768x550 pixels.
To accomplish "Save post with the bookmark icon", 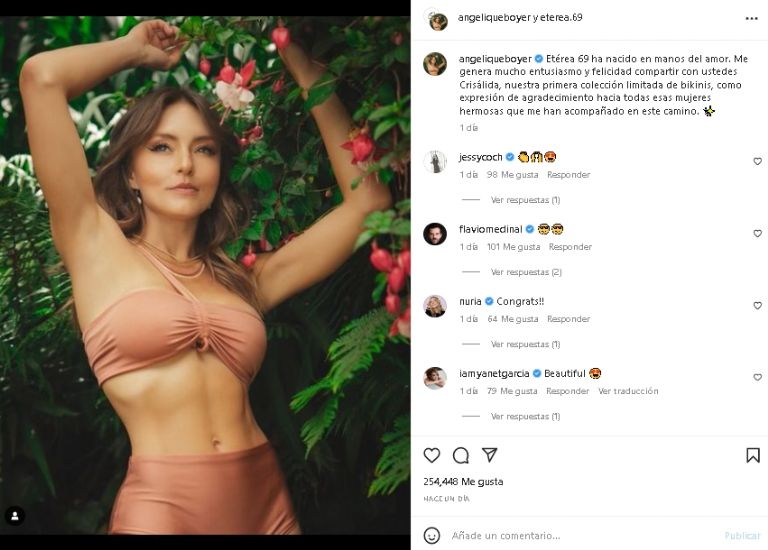I will pos(753,455).
